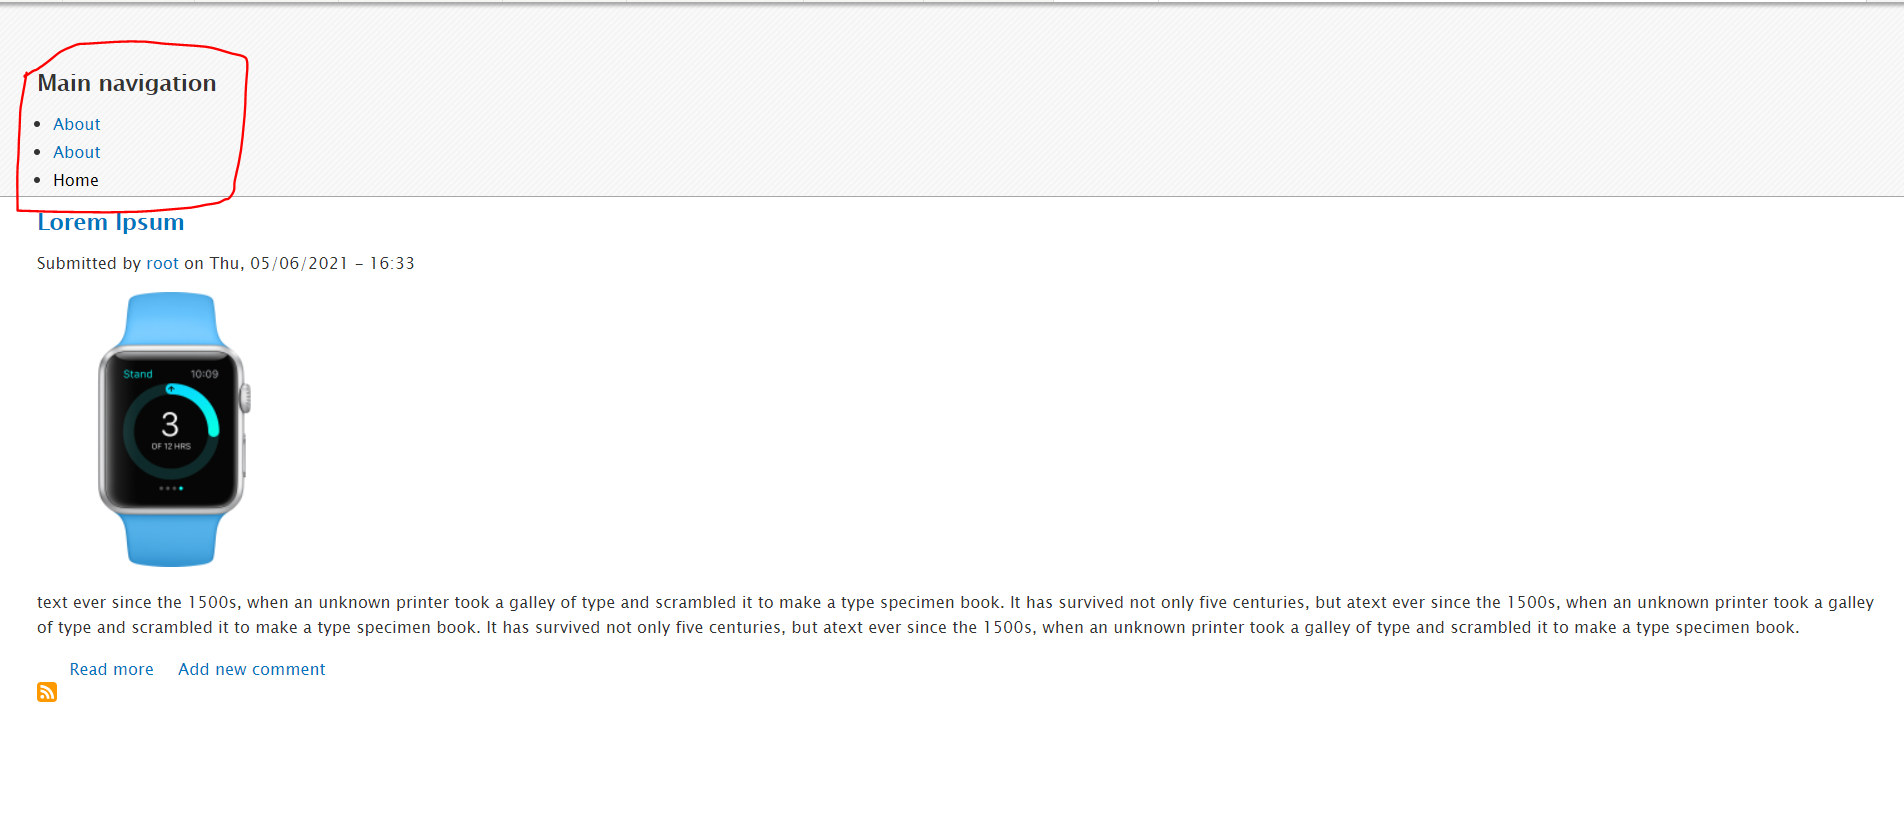Screen dimensions: 1904x823
Task: Click the watch's digital crown
Action: [246, 399]
